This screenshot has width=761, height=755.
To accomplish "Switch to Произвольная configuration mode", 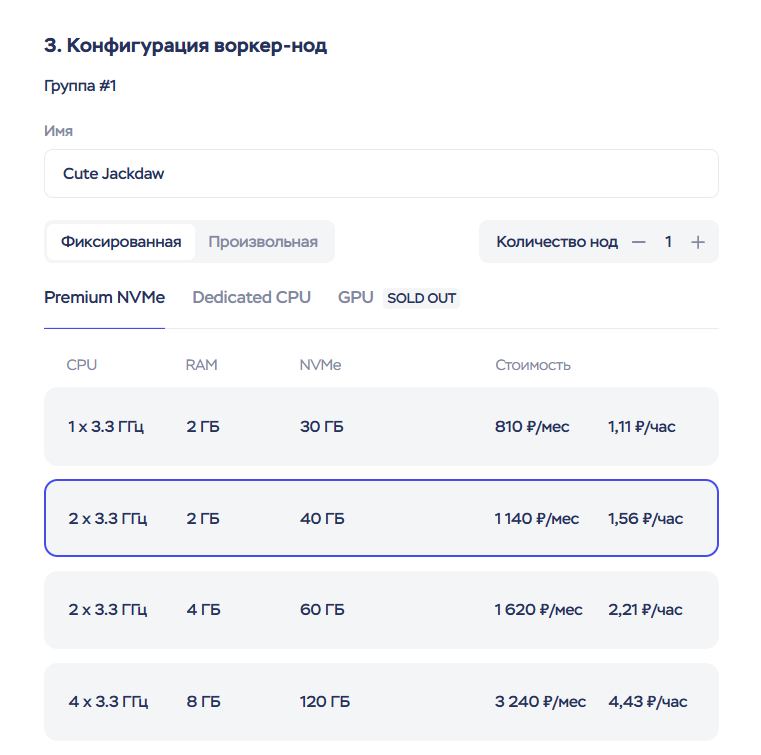I will pyautogui.click(x=263, y=242).
